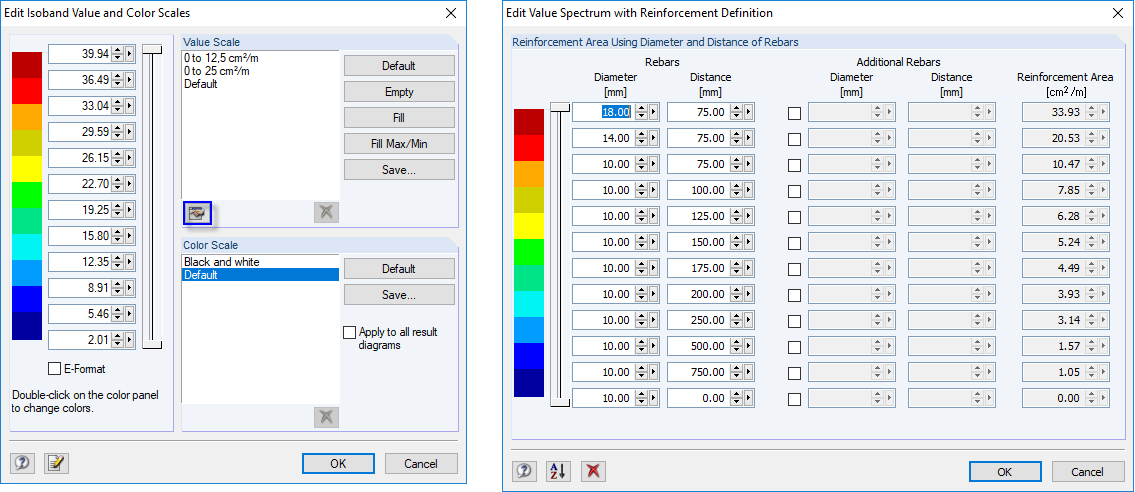1135x492 pixels.
Task: Select 'Default' in the Color Scale list
Action: pyautogui.click(x=261, y=275)
